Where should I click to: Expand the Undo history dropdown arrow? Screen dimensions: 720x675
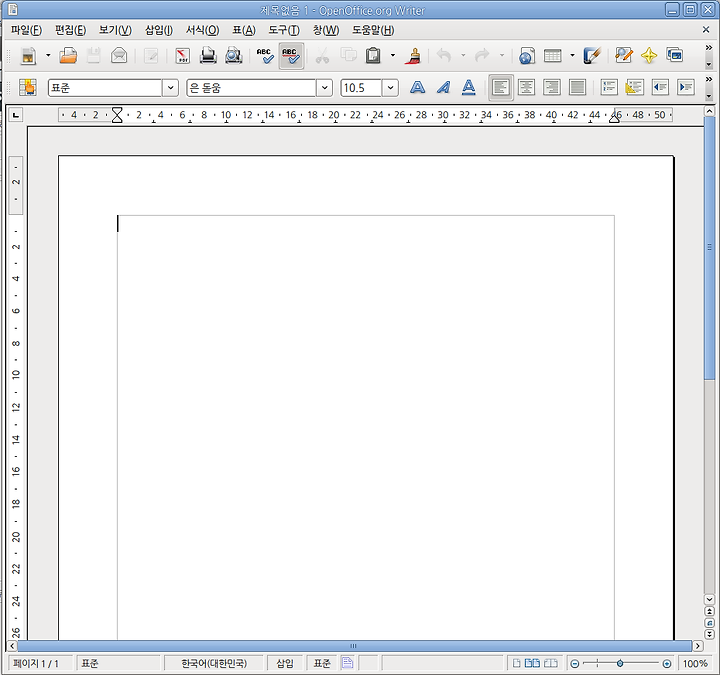click(463, 56)
